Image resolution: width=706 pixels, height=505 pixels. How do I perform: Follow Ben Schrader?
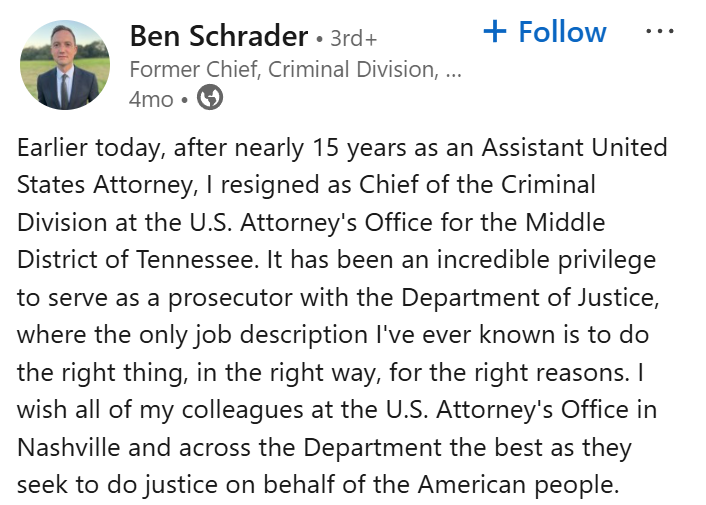coord(561,32)
